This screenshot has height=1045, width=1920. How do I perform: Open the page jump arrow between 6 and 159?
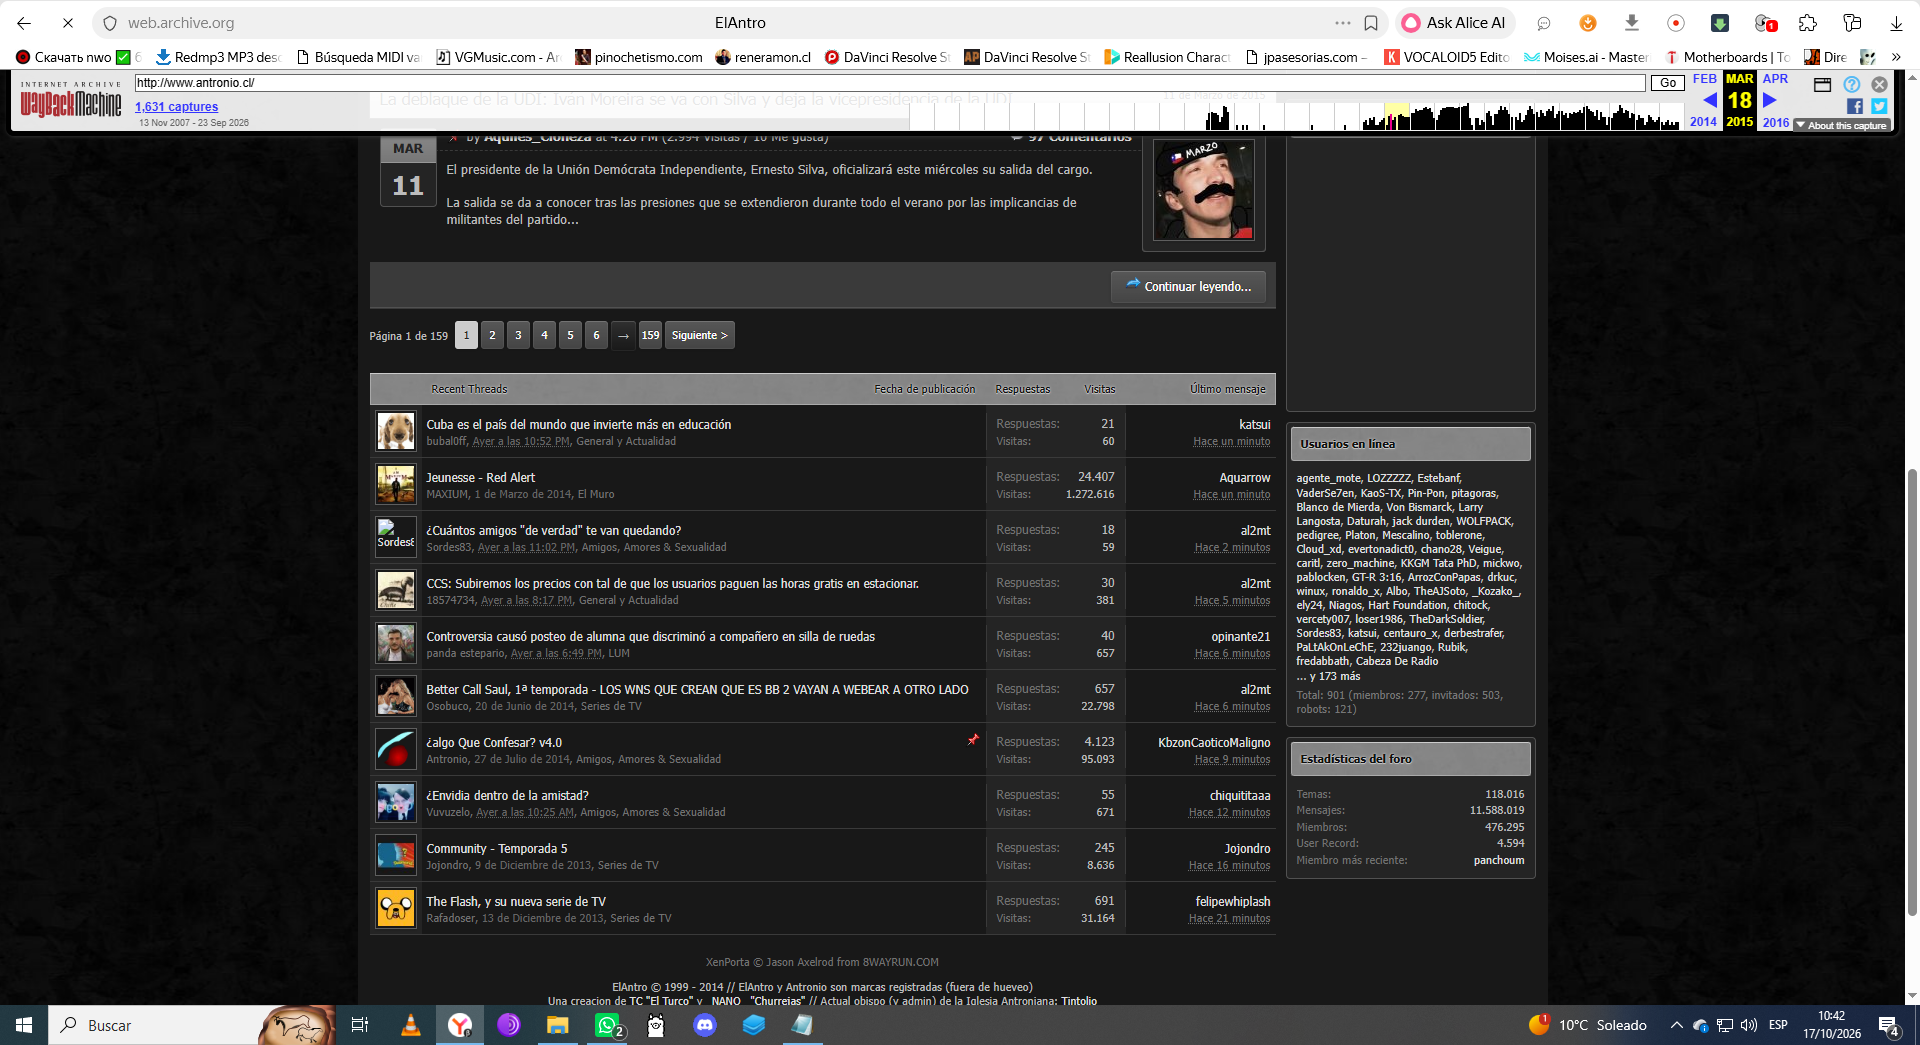(623, 335)
